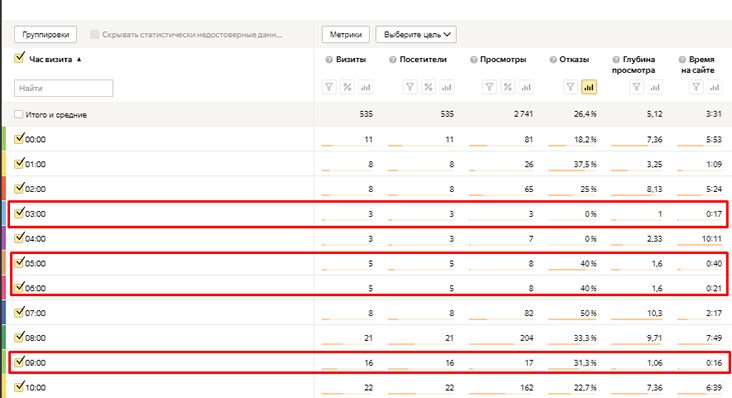Toggle the Час визита header checkbox
Viewport: 732px width, 398px height.
[x=19, y=58]
